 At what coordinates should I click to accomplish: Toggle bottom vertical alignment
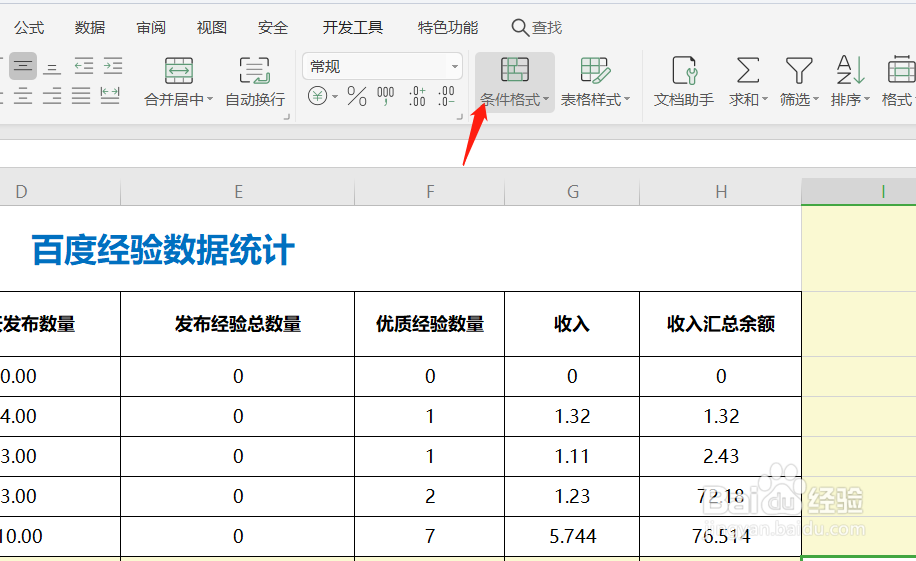tap(52, 67)
